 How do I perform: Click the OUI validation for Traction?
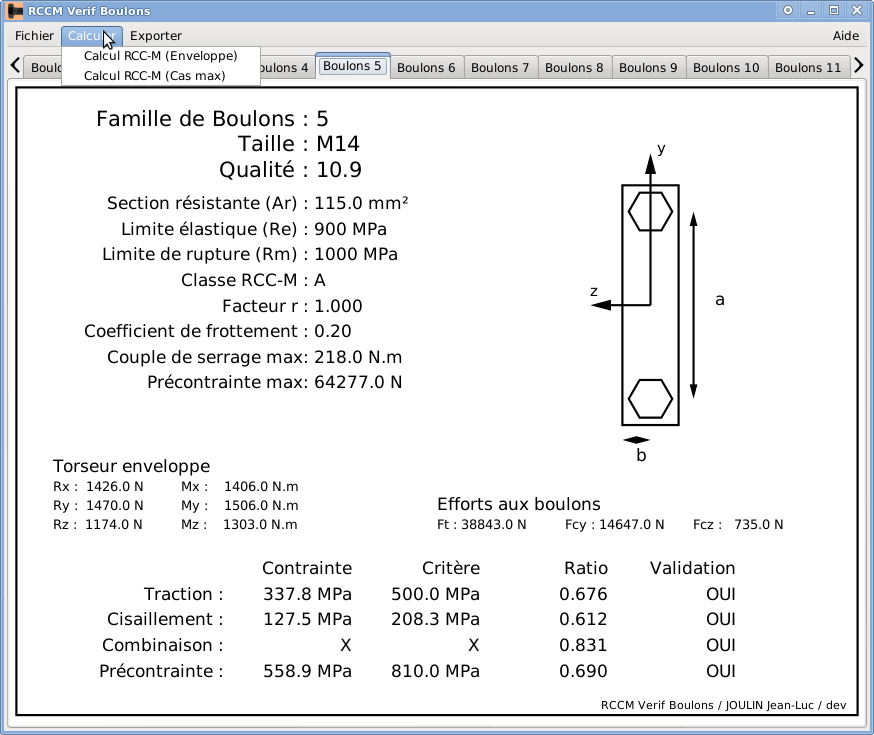pyautogui.click(x=721, y=594)
